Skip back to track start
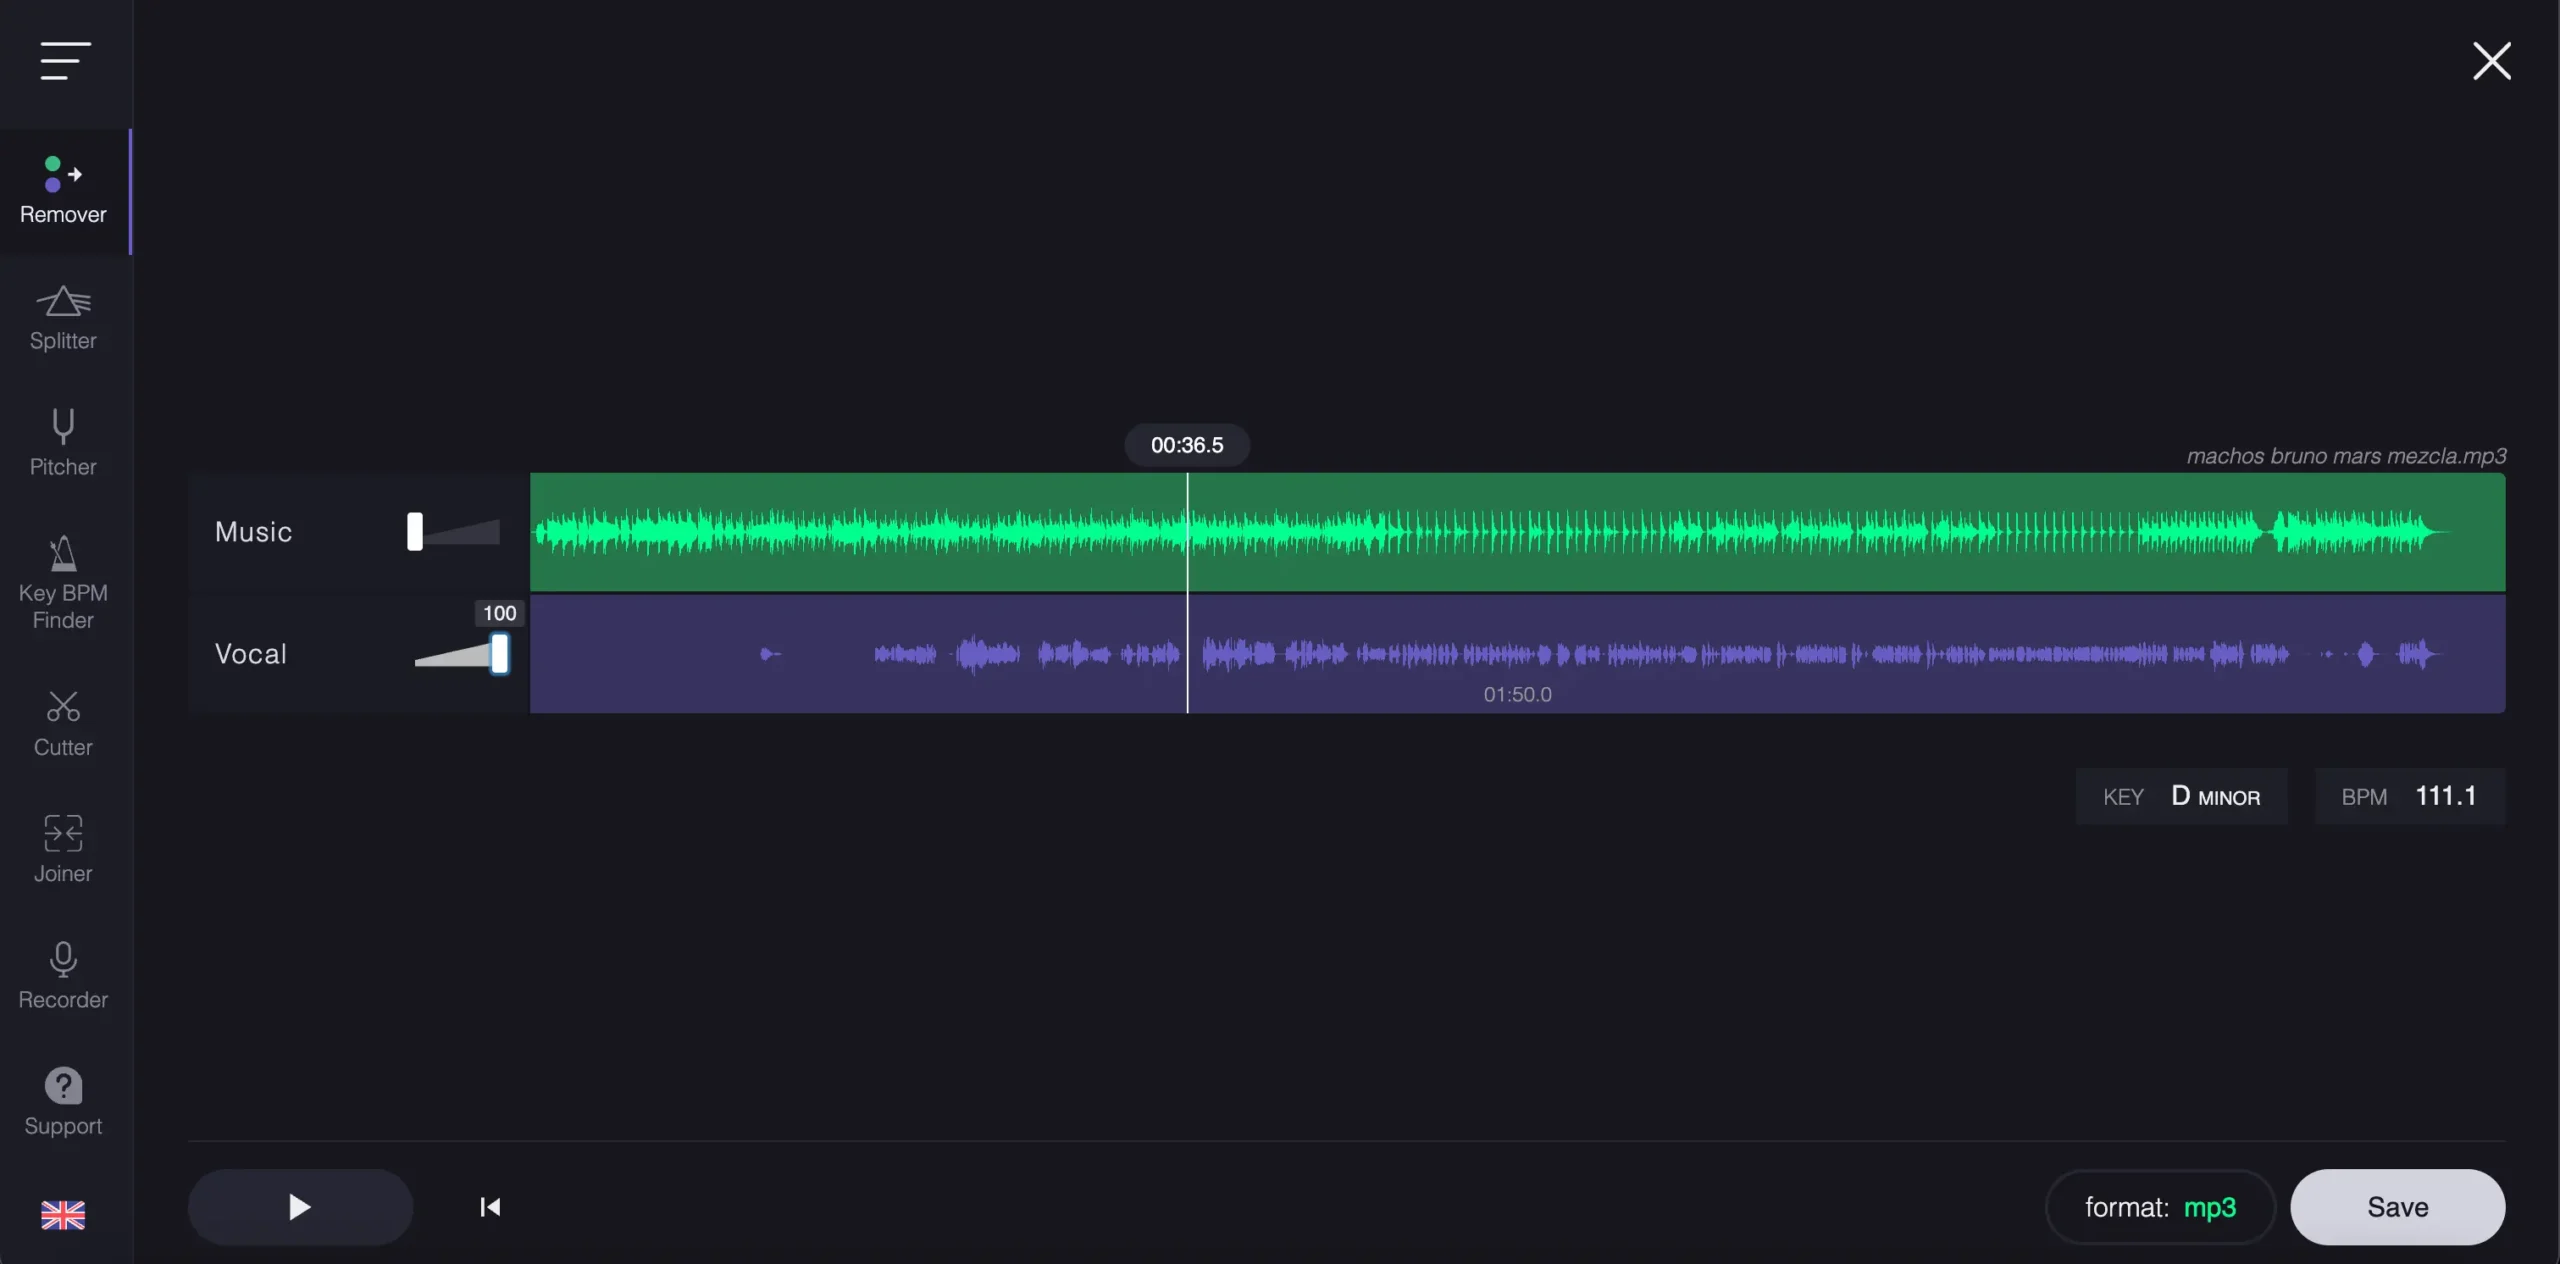The height and width of the screenshot is (1264, 2560). click(490, 1207)
